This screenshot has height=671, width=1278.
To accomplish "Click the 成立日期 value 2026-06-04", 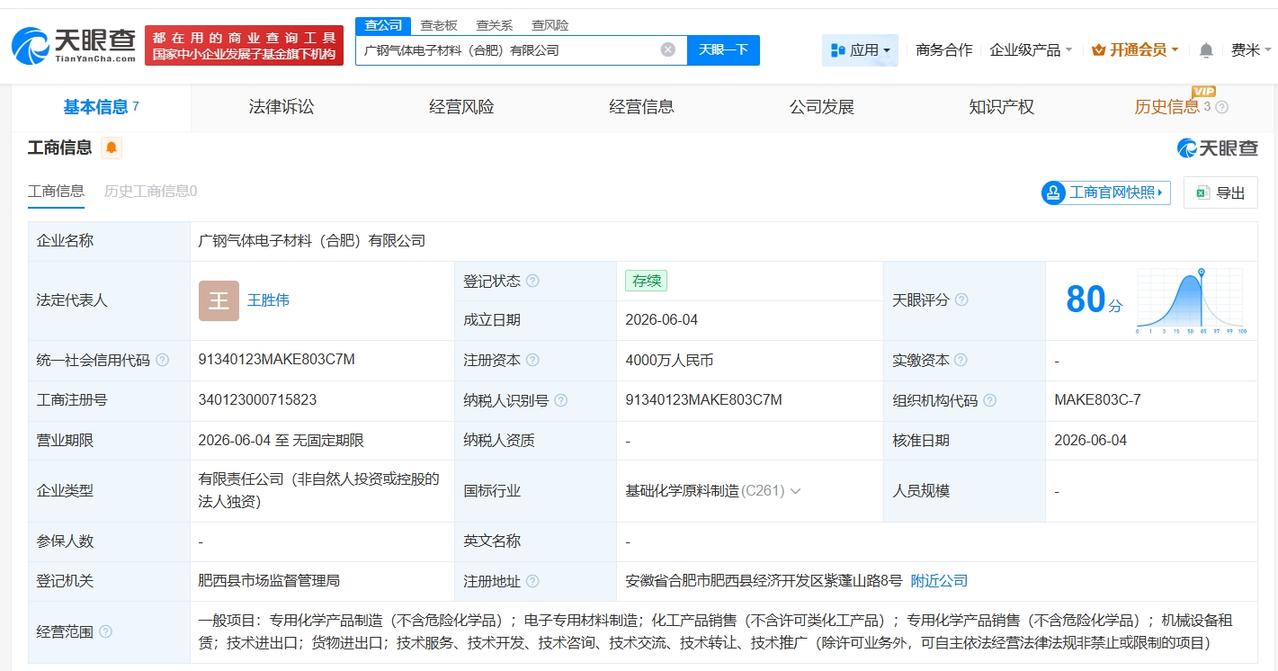I will pos(662,320).
